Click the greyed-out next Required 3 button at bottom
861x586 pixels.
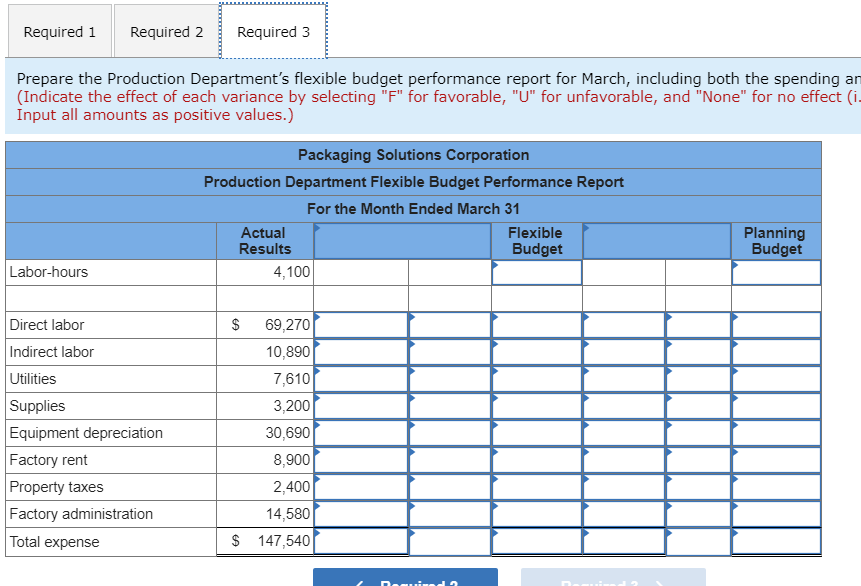click(612, 578)
